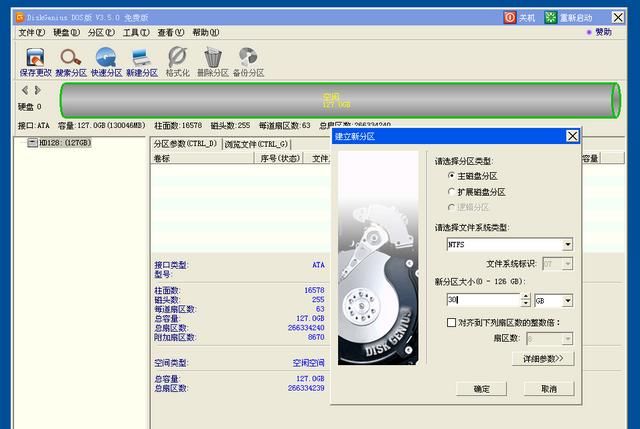This screenshot has height=429, width=640.
Task: Open the GB size unit dropdown
Action: coord(567,301)
